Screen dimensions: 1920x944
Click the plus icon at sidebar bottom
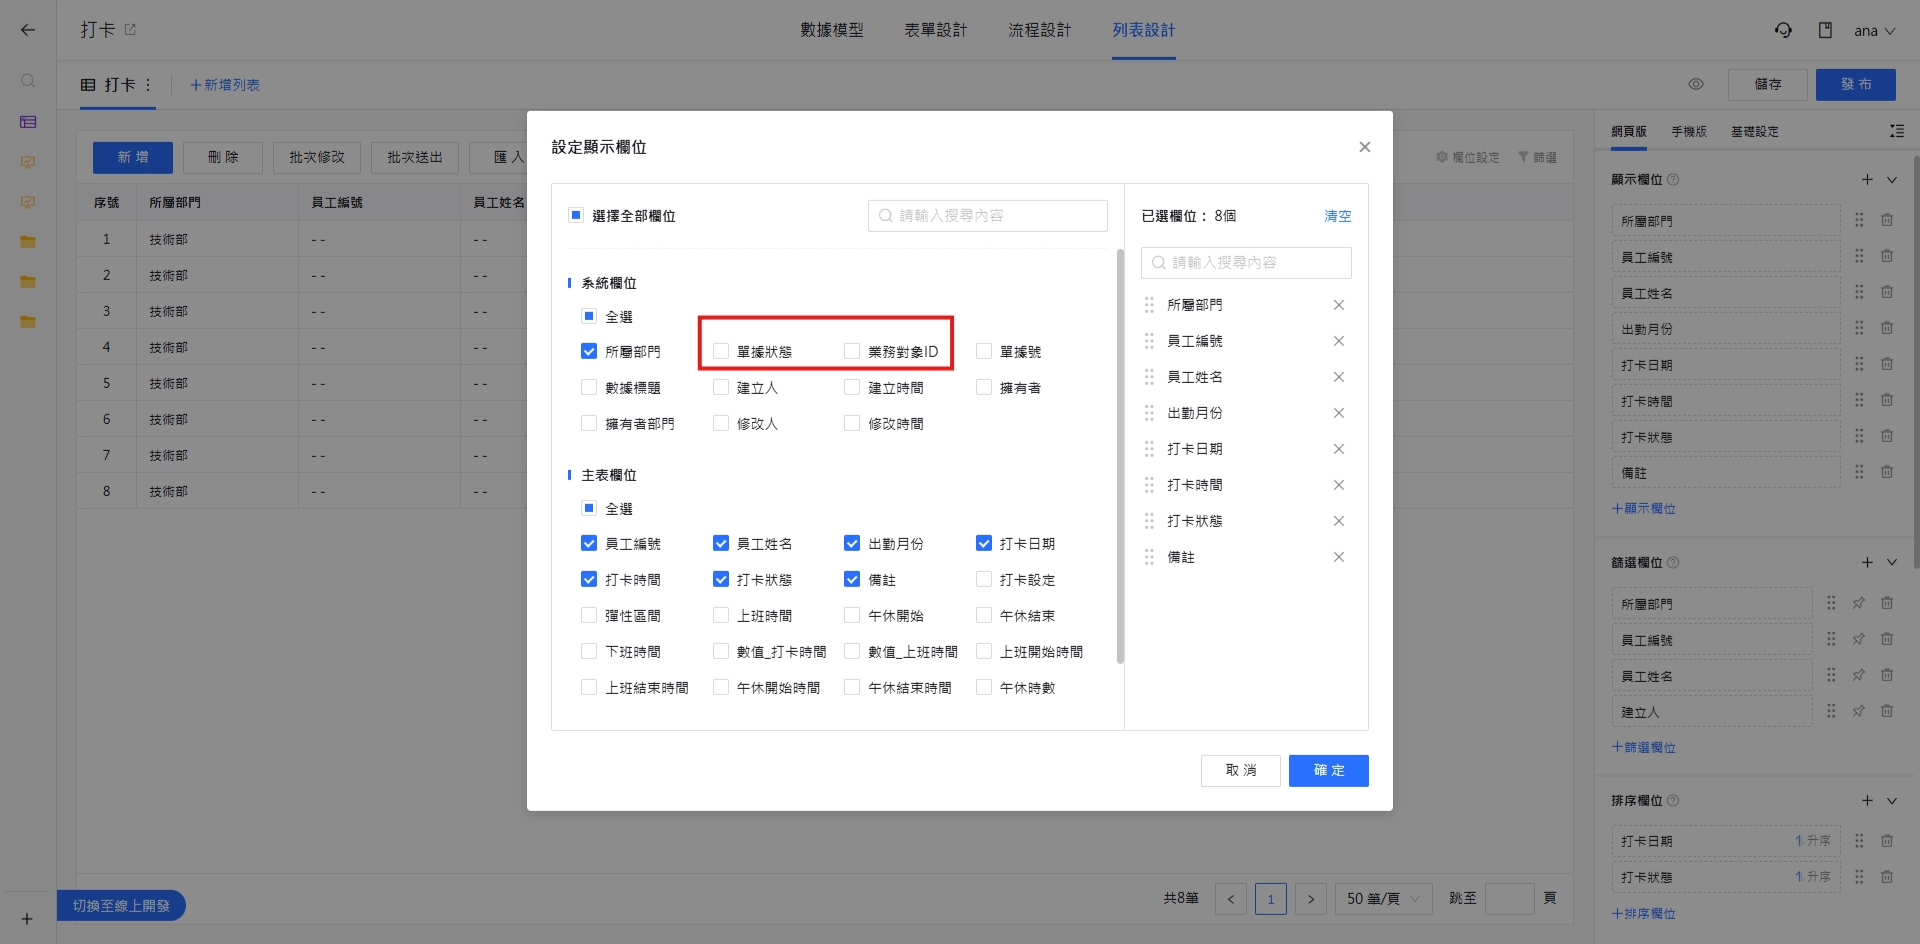[27, 919]
